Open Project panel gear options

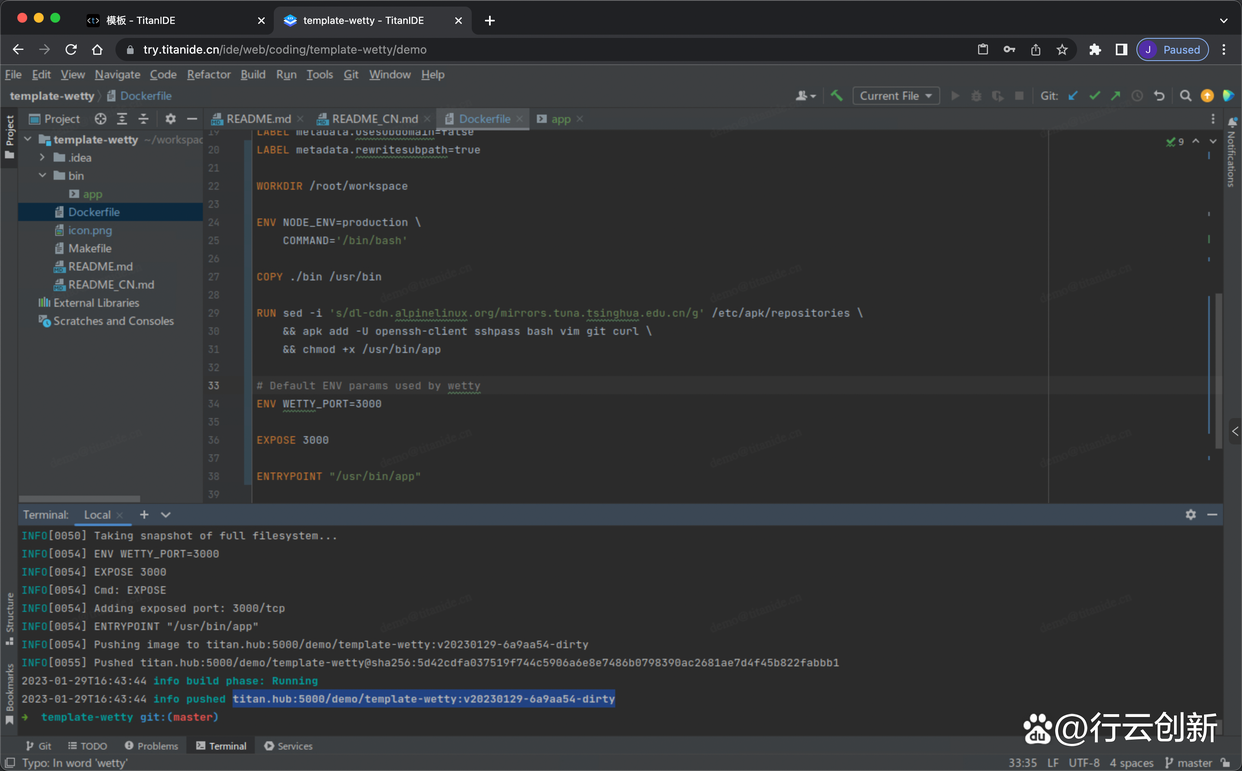(x=170, y=119)
